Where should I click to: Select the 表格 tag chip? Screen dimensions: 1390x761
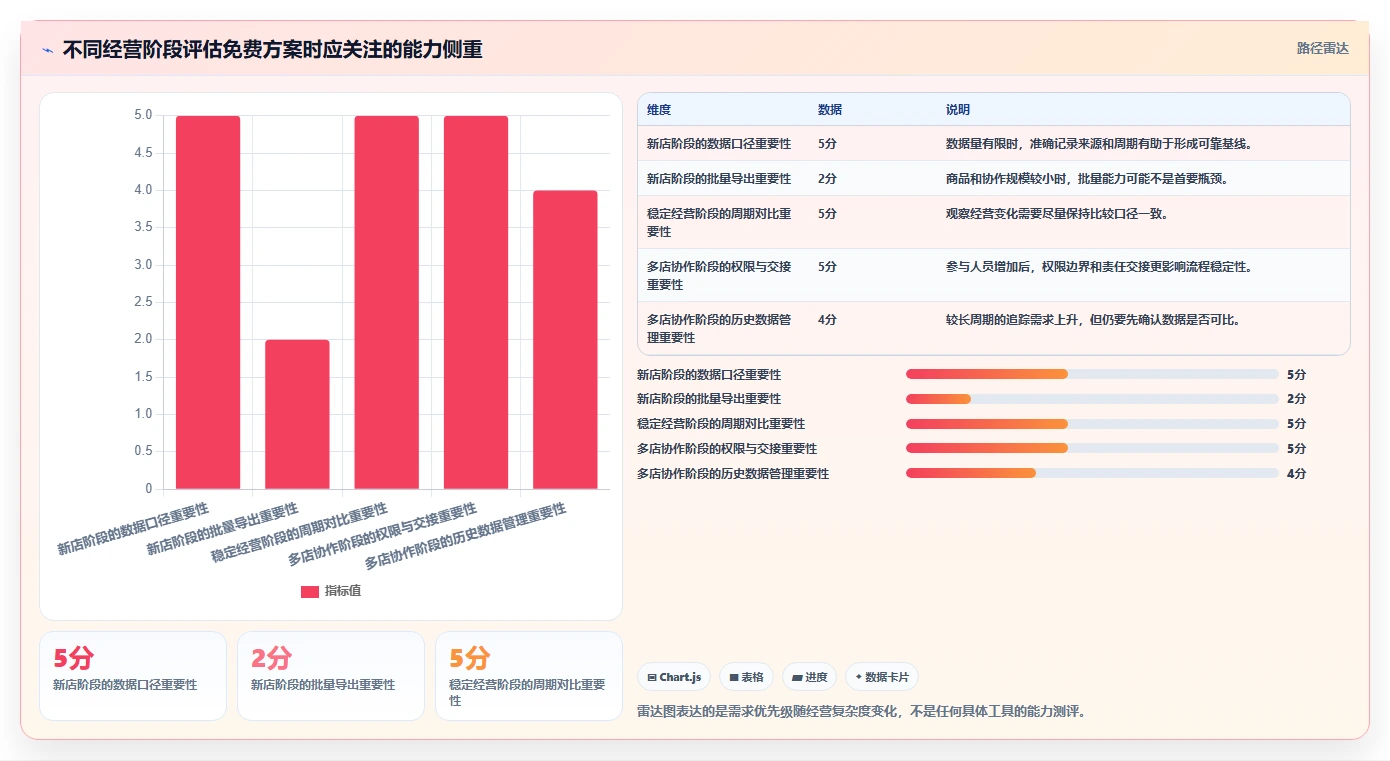[746, 677]
